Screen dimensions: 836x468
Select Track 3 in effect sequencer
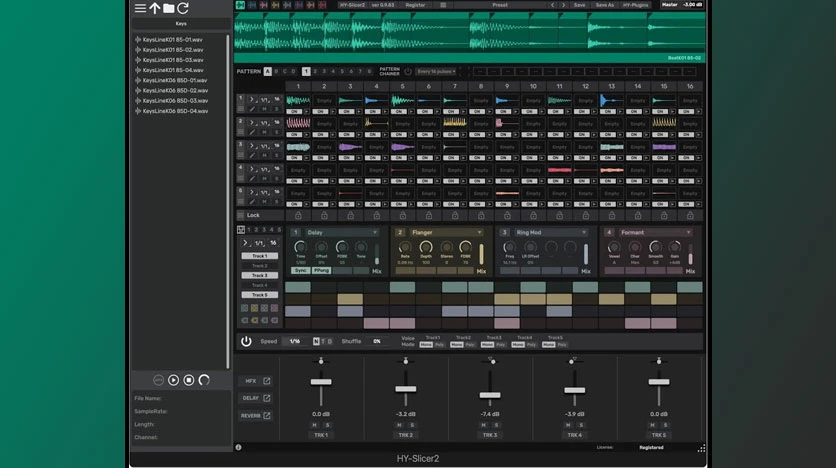pyautogui.click(x=260, y=275)
